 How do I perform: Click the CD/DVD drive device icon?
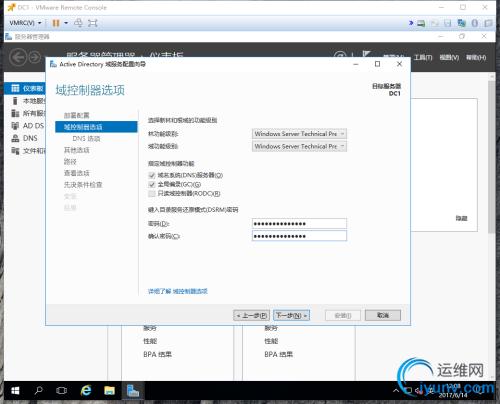pyautogui.click(x=435, y=23)
